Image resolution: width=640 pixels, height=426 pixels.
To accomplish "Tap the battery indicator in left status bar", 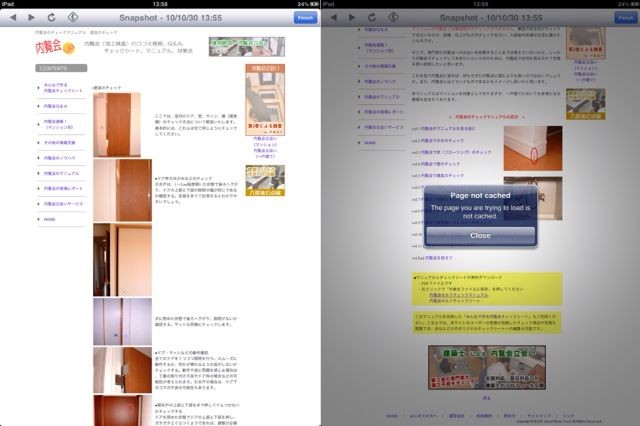I will [314, 4].
